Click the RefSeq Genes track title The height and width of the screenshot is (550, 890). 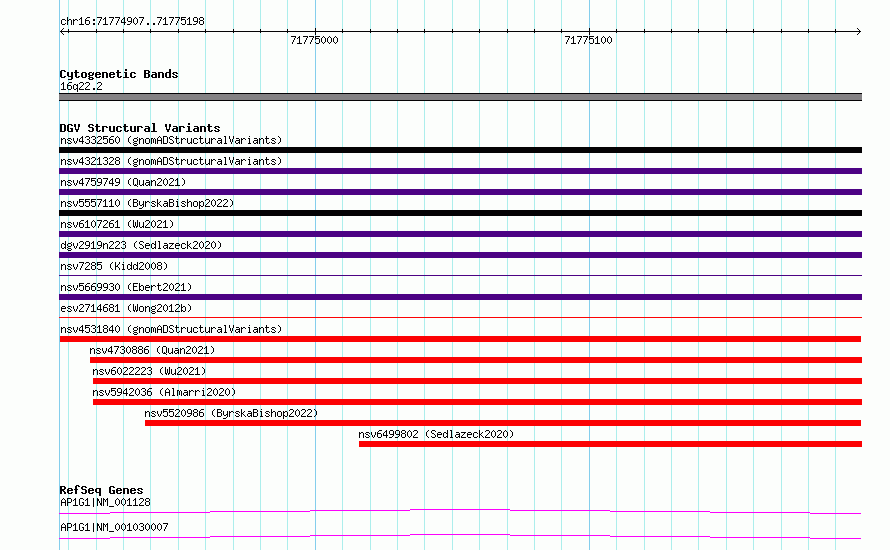tap(101, 490)
